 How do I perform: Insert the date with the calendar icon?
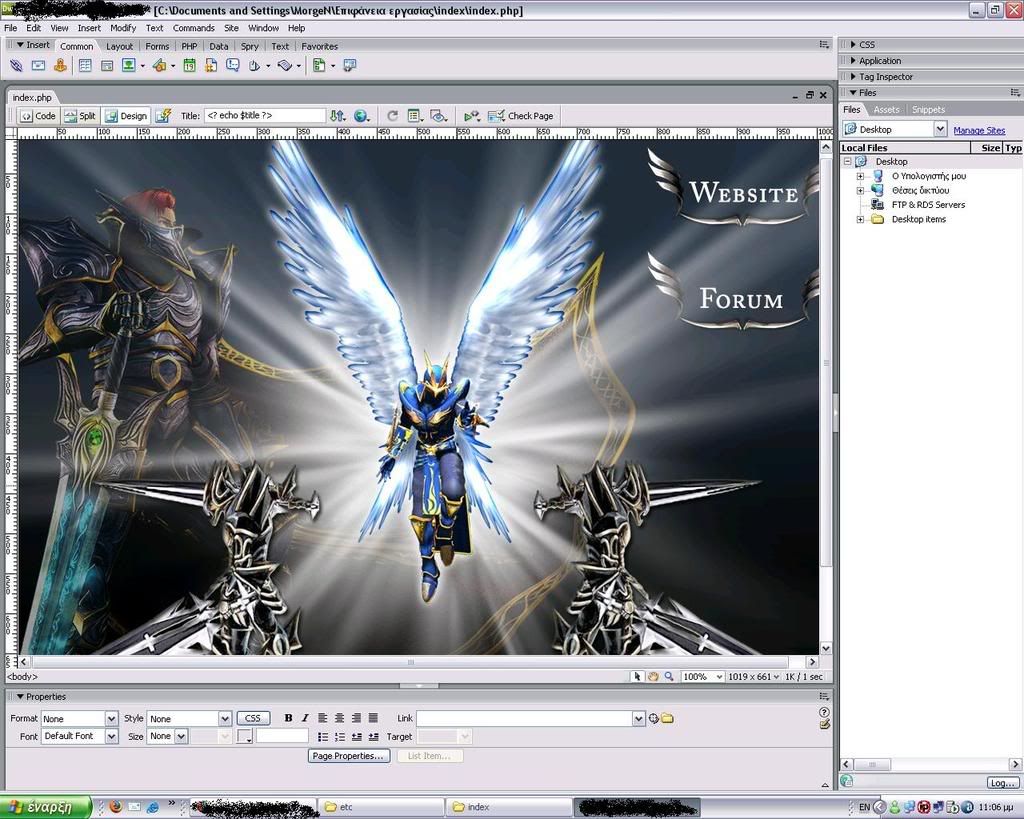pos(189,65)
